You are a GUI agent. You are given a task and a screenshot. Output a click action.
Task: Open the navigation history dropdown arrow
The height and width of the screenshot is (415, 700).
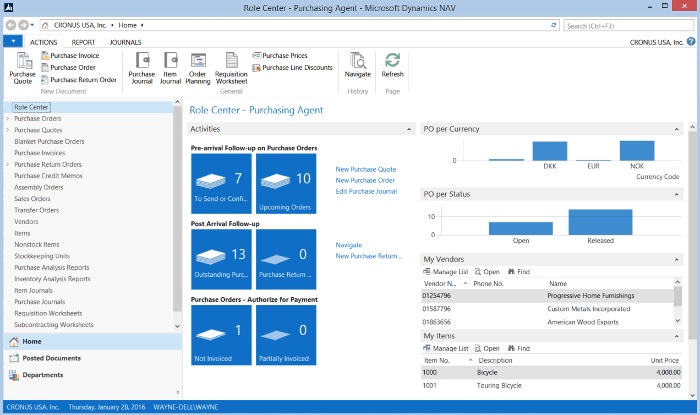[x=32, y=25]
